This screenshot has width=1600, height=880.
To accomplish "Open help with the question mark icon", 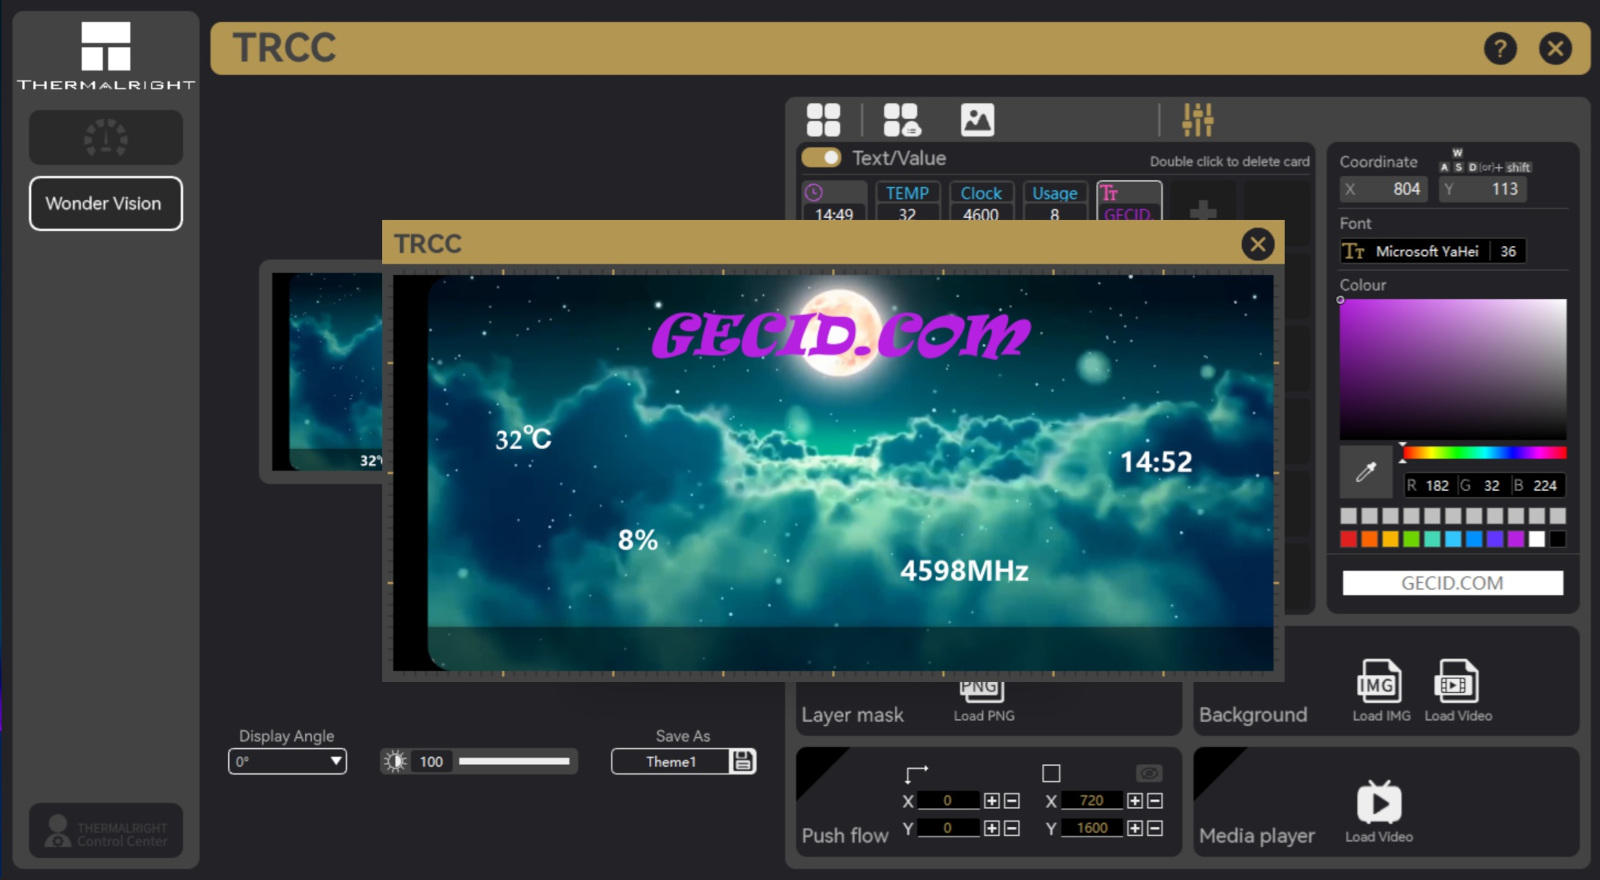I will (1500, 48).
